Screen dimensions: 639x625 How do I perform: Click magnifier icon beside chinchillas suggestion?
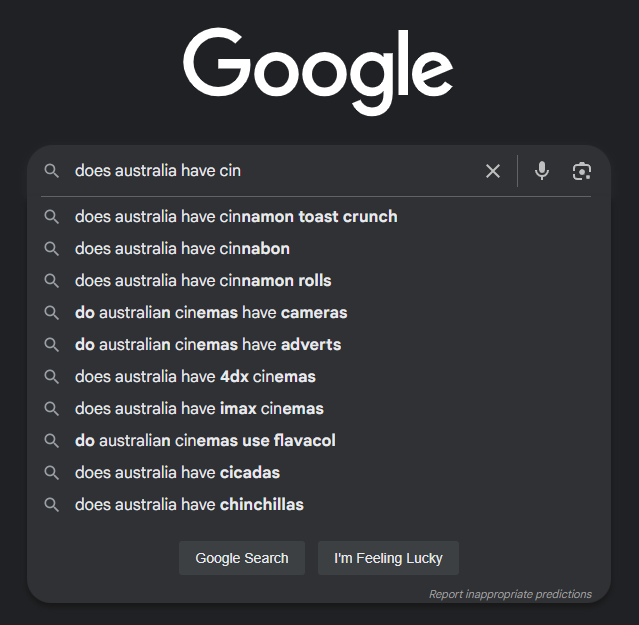click(x=52, y=505)
